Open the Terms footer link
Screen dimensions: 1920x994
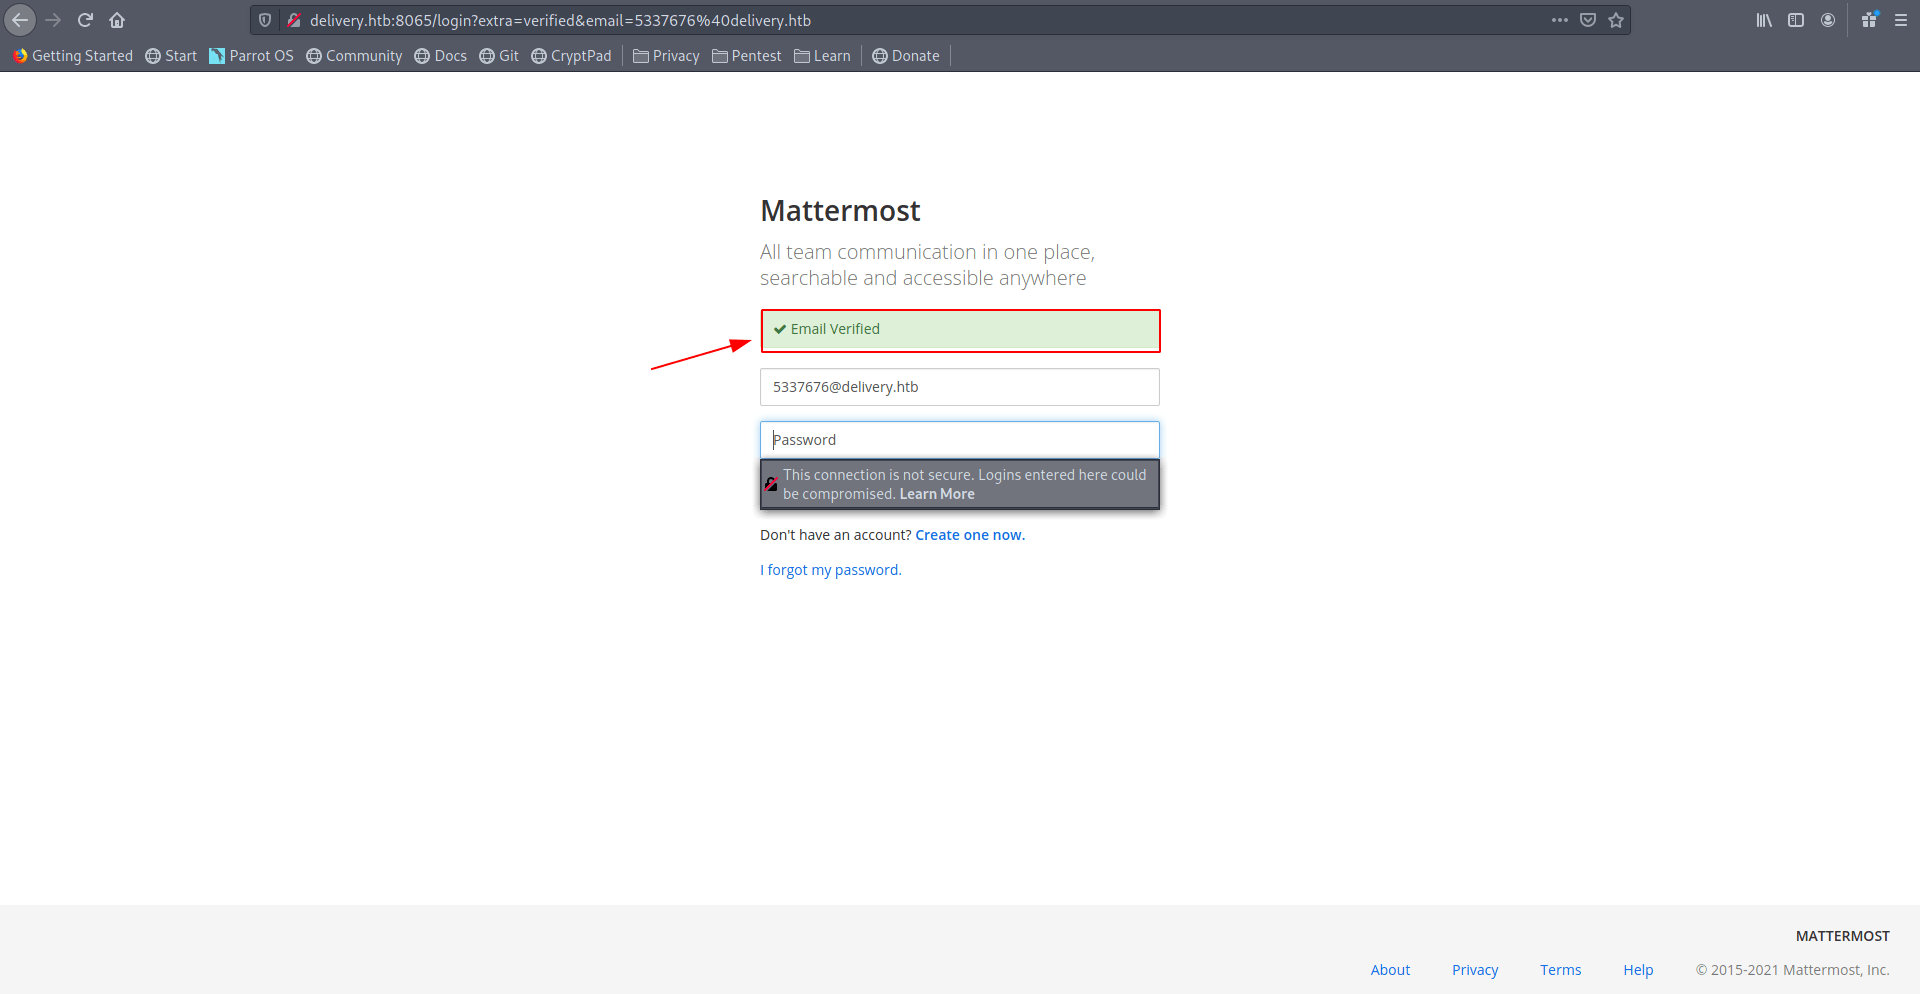pyautogui.click(x=1560, y=970)
